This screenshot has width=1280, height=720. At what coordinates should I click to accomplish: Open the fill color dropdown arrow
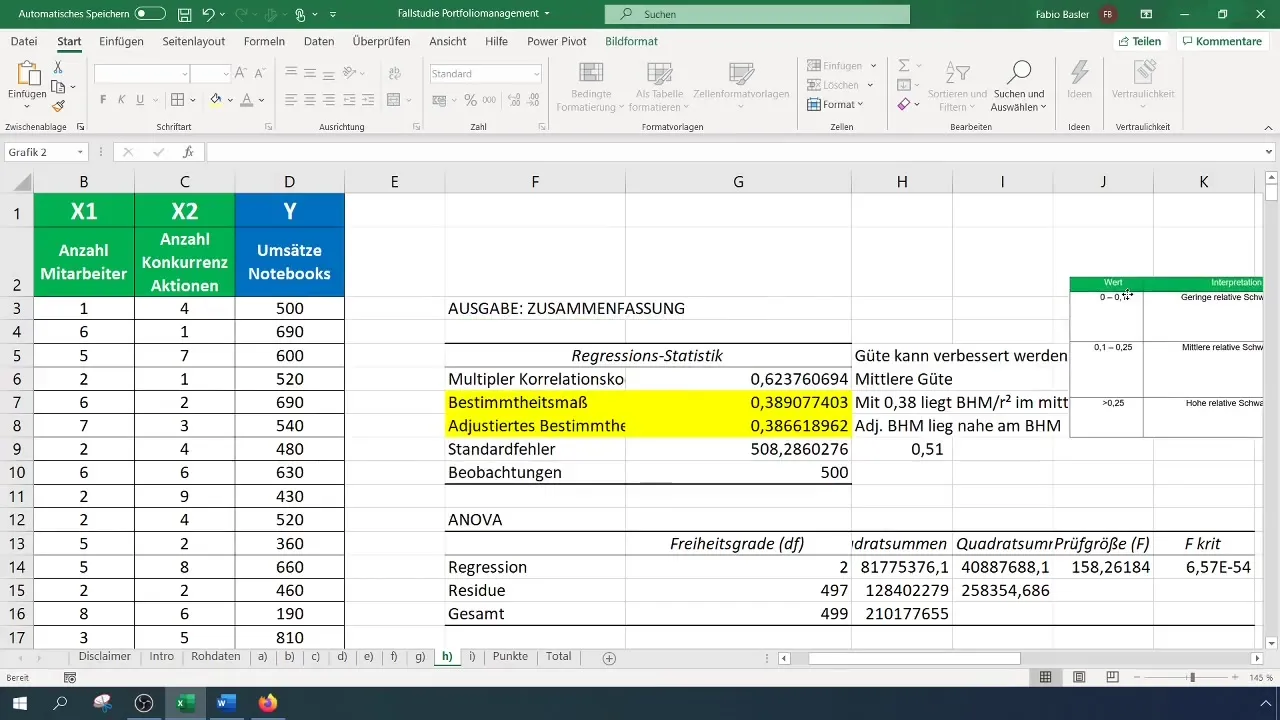tap(228, 100)
